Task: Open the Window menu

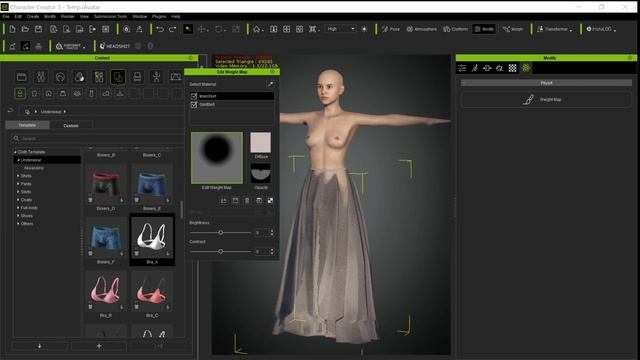Action: click(139, 17)
